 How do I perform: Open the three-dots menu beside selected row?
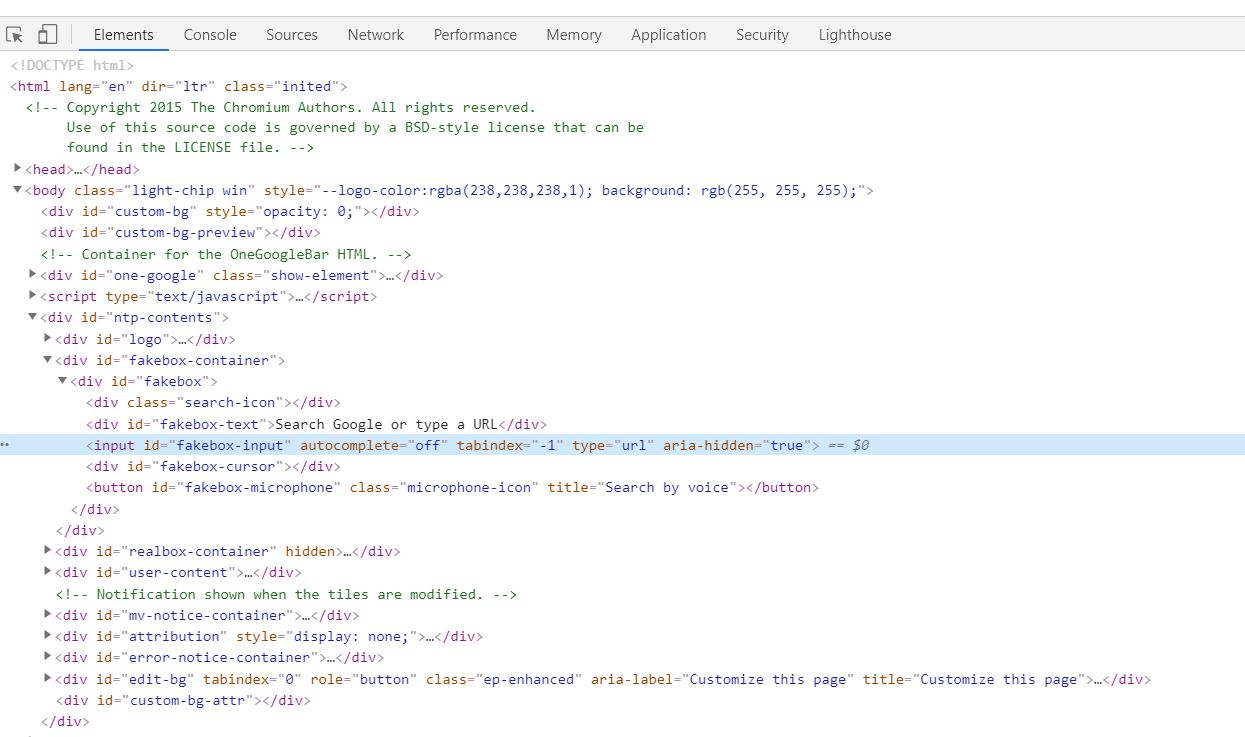point(5,446)
